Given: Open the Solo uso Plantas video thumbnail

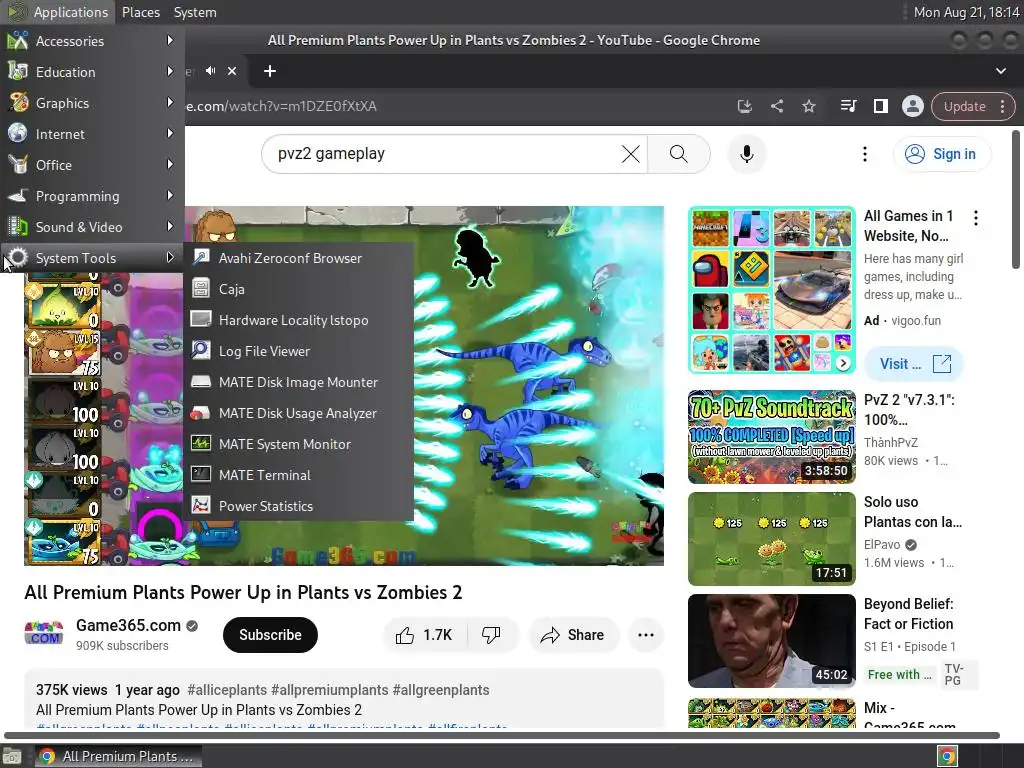Looking at the screenshot, I should coord(771,539).
